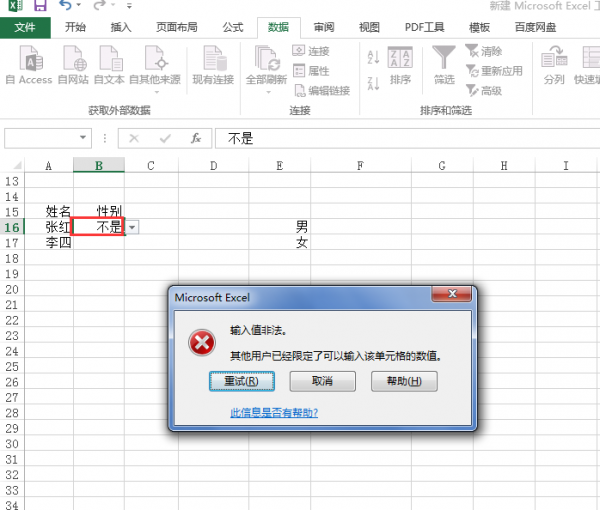Open the 文件 menu

pos(25,28)
